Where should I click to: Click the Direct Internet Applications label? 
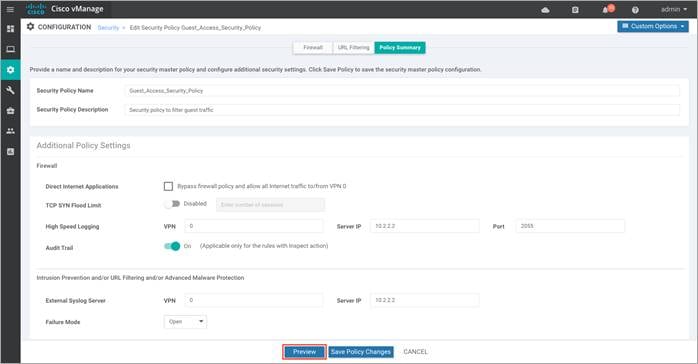[x=82, y=186]
